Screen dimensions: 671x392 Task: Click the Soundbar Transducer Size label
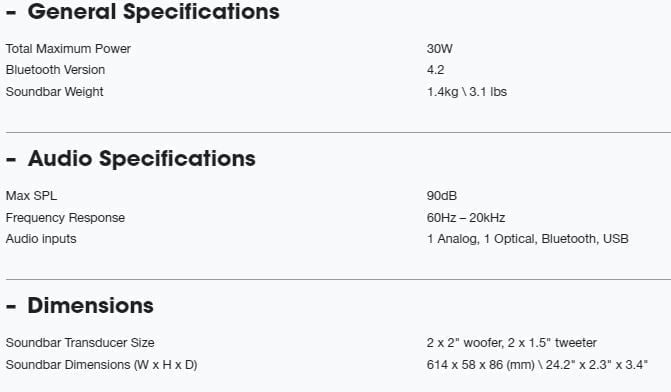(80, 343)
